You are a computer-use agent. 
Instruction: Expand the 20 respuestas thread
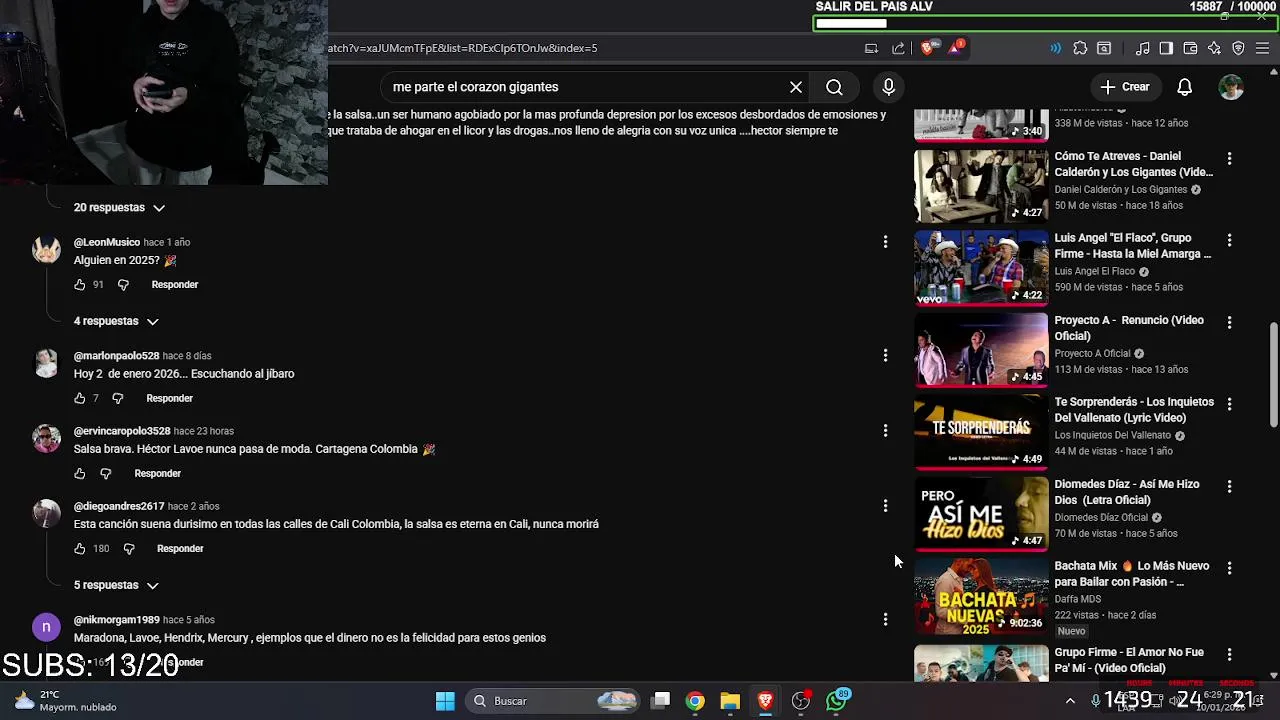(119, 207)
